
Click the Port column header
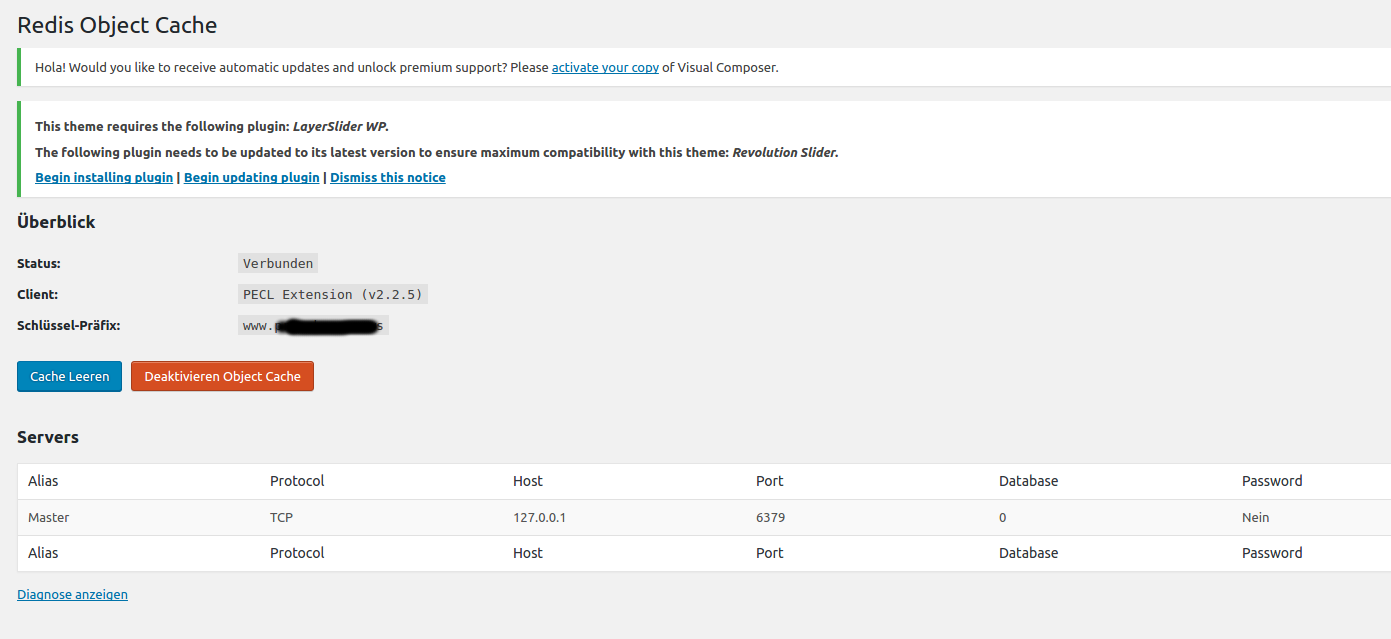(770, 481)
